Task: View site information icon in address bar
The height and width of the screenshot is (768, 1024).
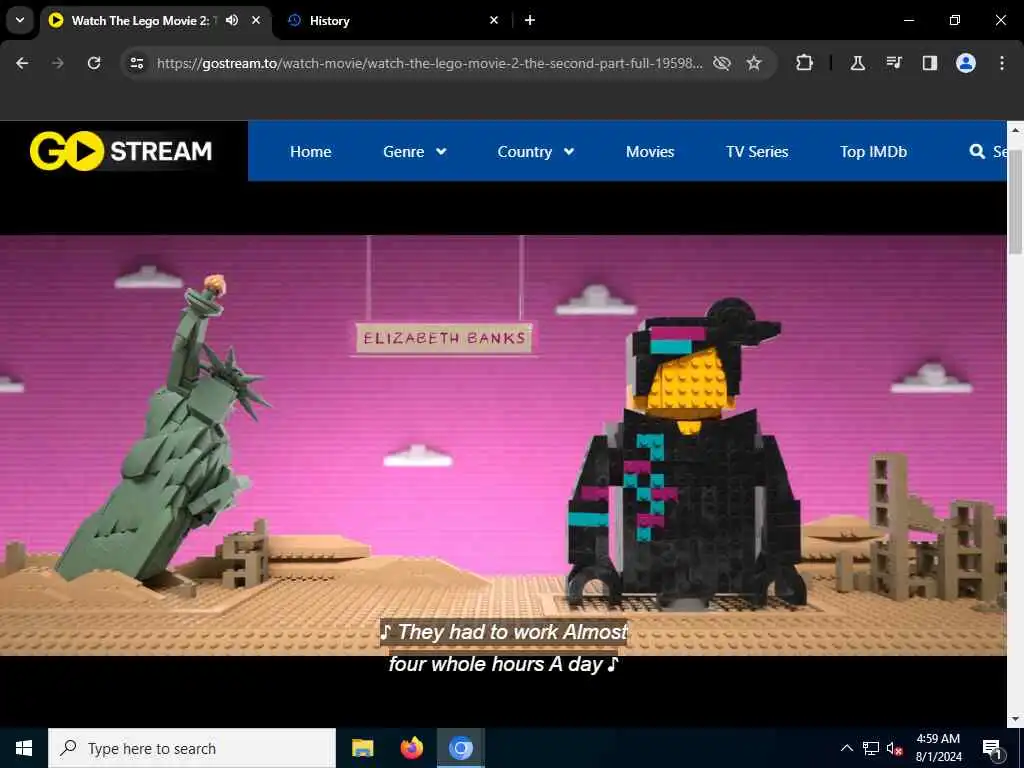Action: coord(136,63)
